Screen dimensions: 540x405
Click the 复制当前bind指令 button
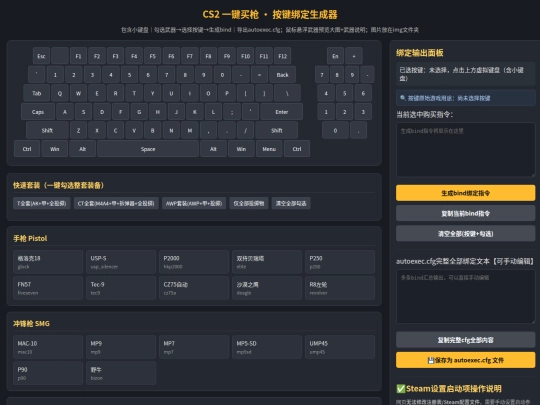(x=465, y=214)
